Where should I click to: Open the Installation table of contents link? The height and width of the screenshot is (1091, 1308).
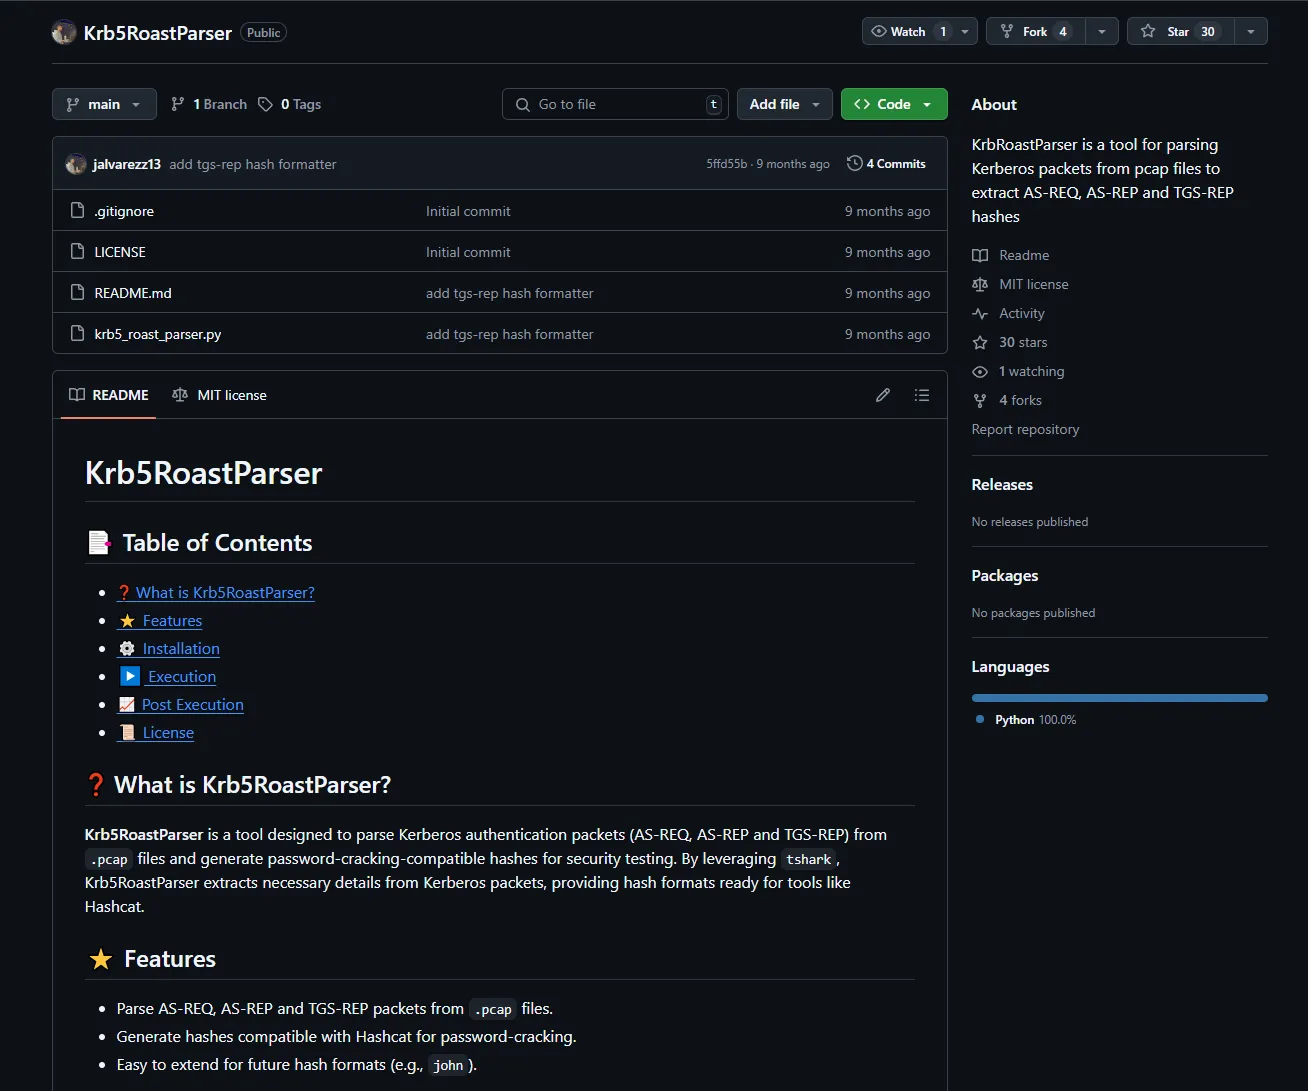tap(181, 649)
